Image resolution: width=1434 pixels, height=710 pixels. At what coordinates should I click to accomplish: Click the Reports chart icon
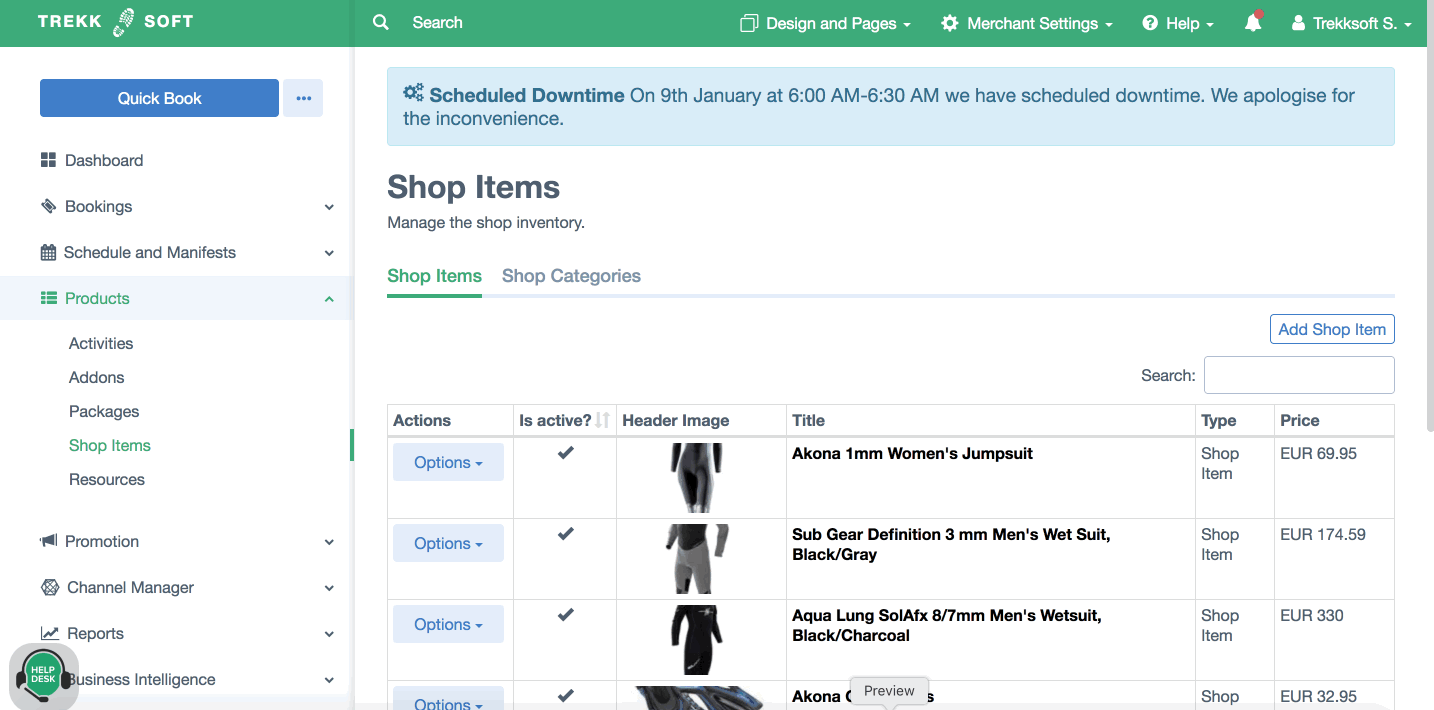pyautogui.click(x=49, y=633)
